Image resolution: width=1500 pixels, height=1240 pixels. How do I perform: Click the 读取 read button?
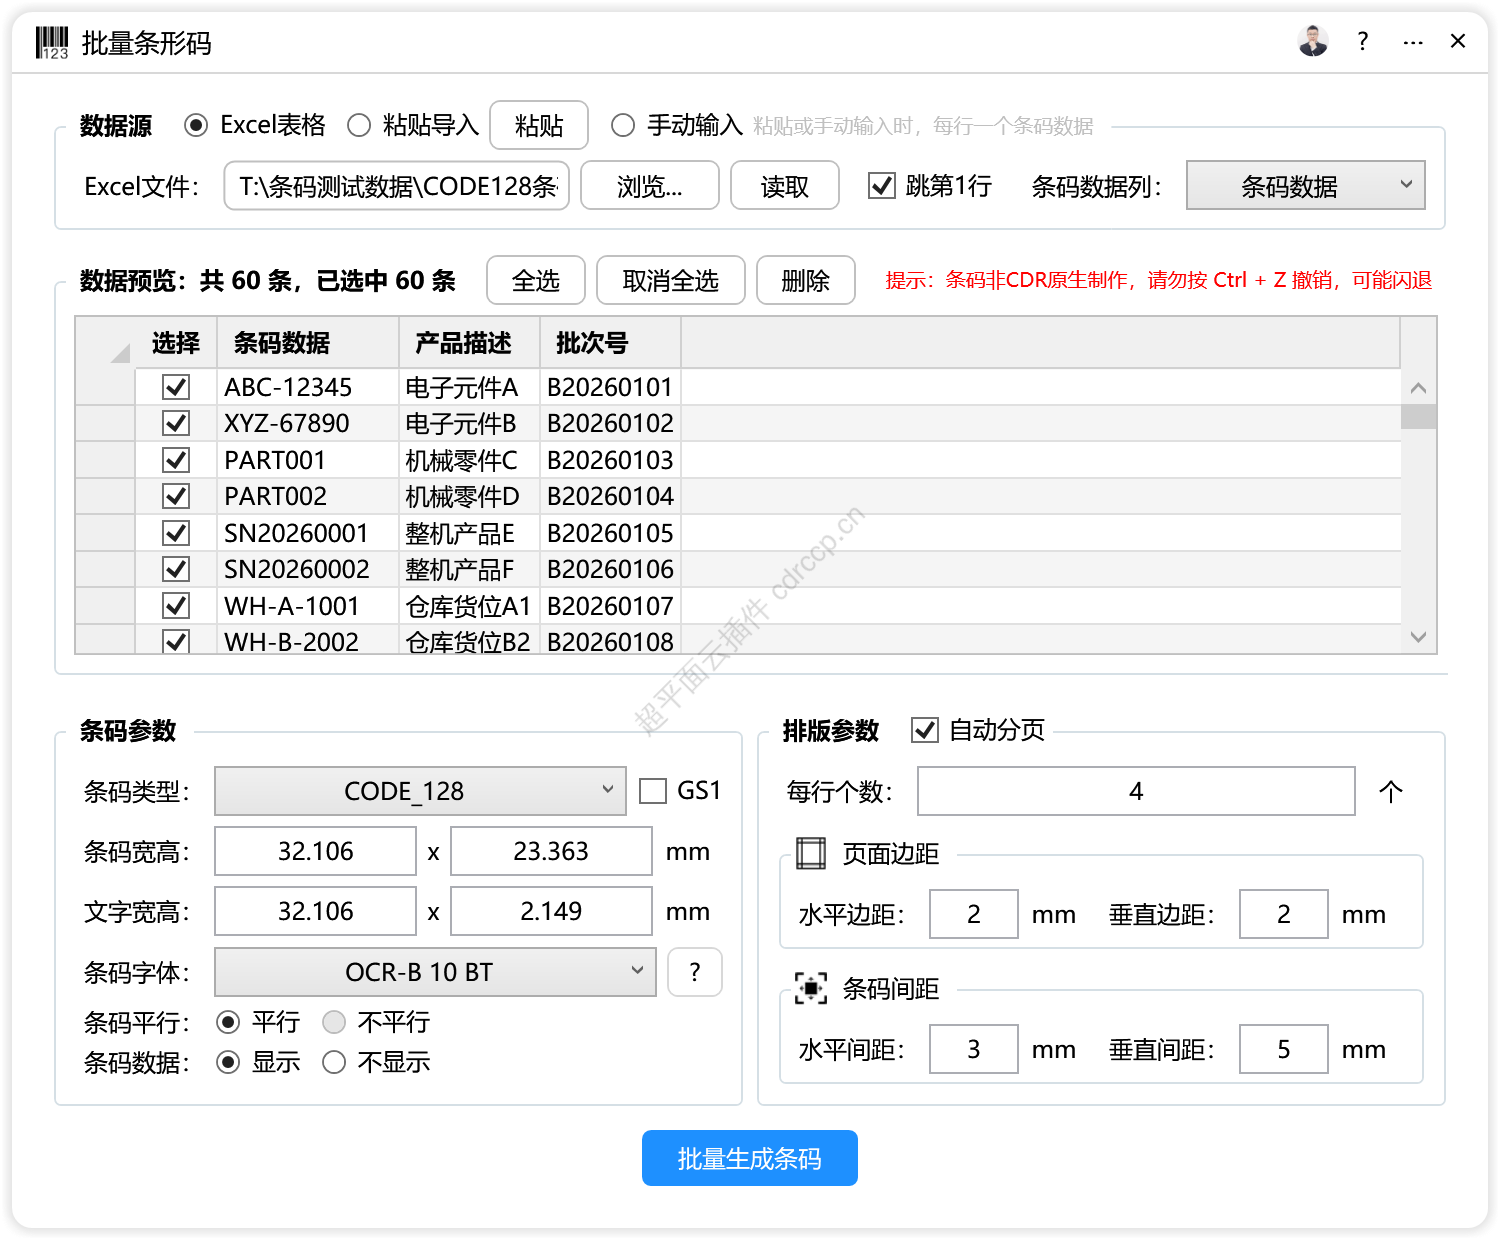[785, 186]
